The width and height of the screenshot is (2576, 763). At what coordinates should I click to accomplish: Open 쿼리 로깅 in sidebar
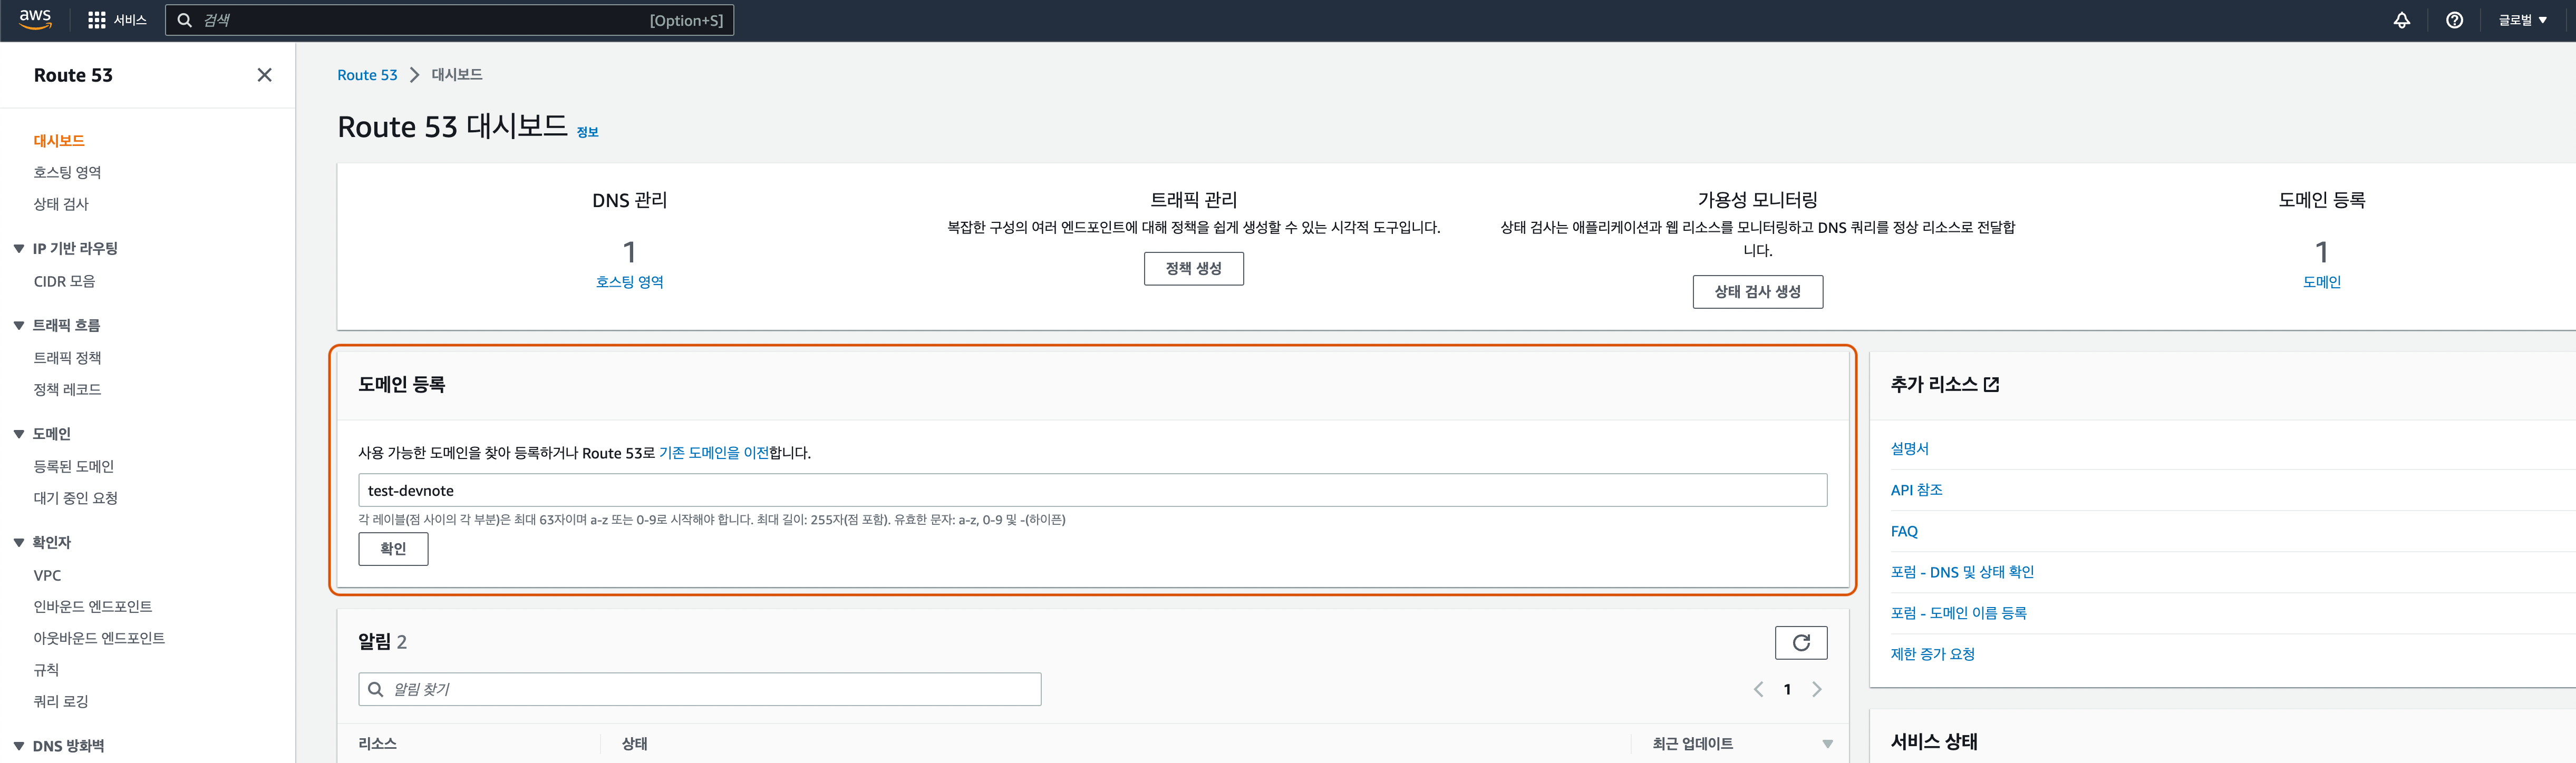click(x=61, y=701)
